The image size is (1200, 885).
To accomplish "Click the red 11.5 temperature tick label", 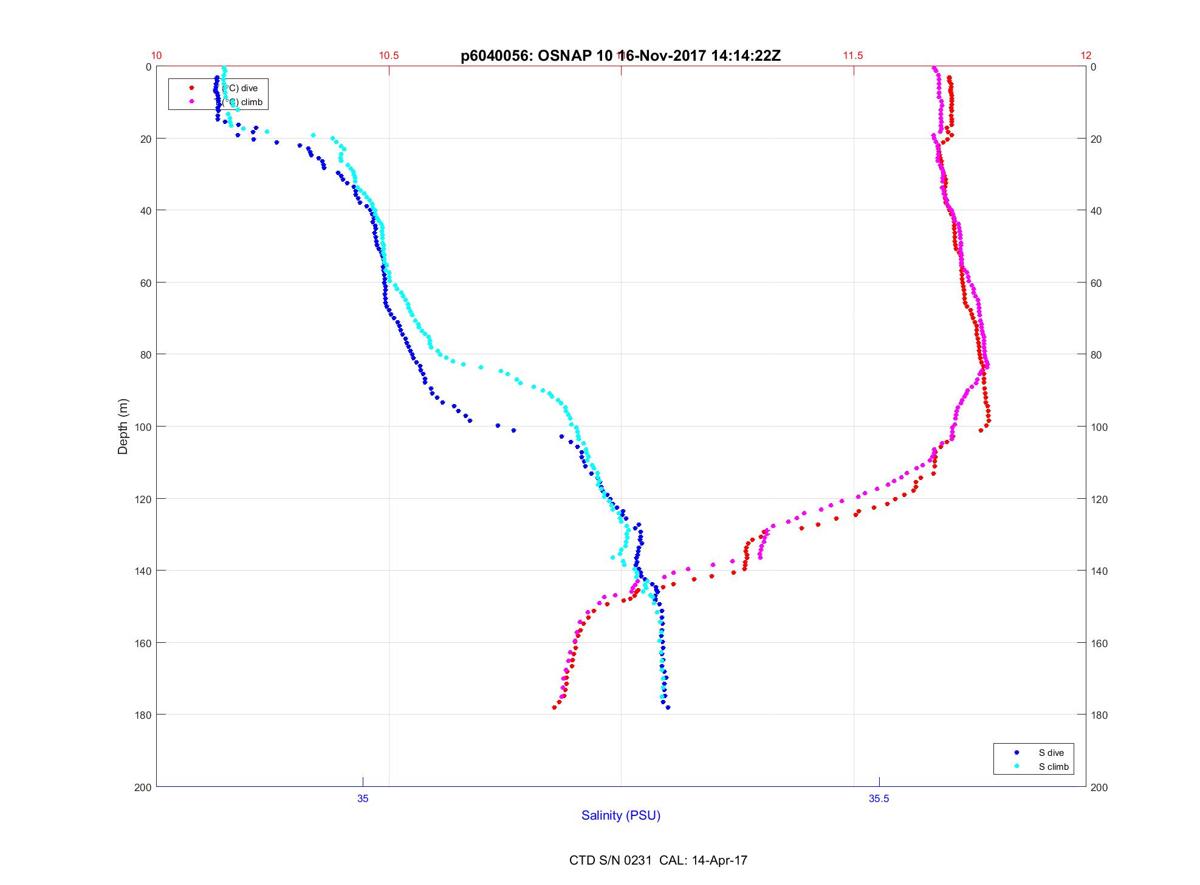I will click(x=853, y=56).
